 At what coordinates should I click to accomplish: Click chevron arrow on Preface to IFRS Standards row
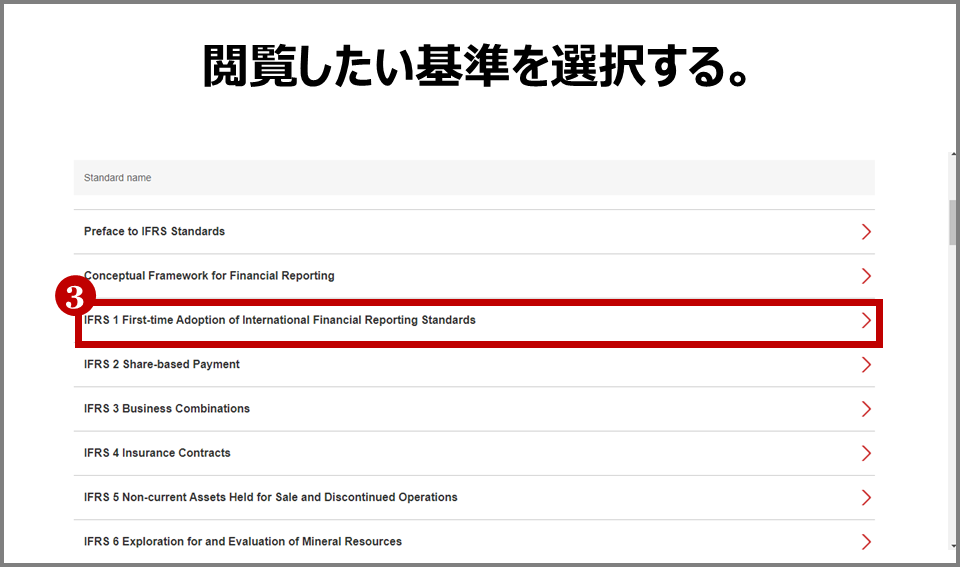pos(866,231)
